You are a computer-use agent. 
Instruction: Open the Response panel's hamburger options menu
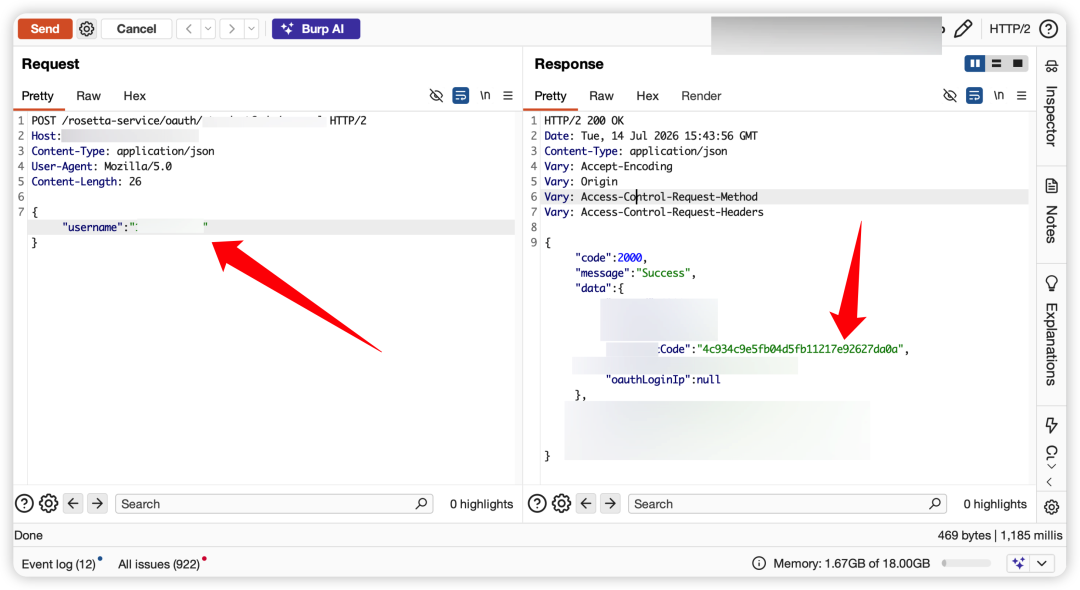coord(1021,96)
